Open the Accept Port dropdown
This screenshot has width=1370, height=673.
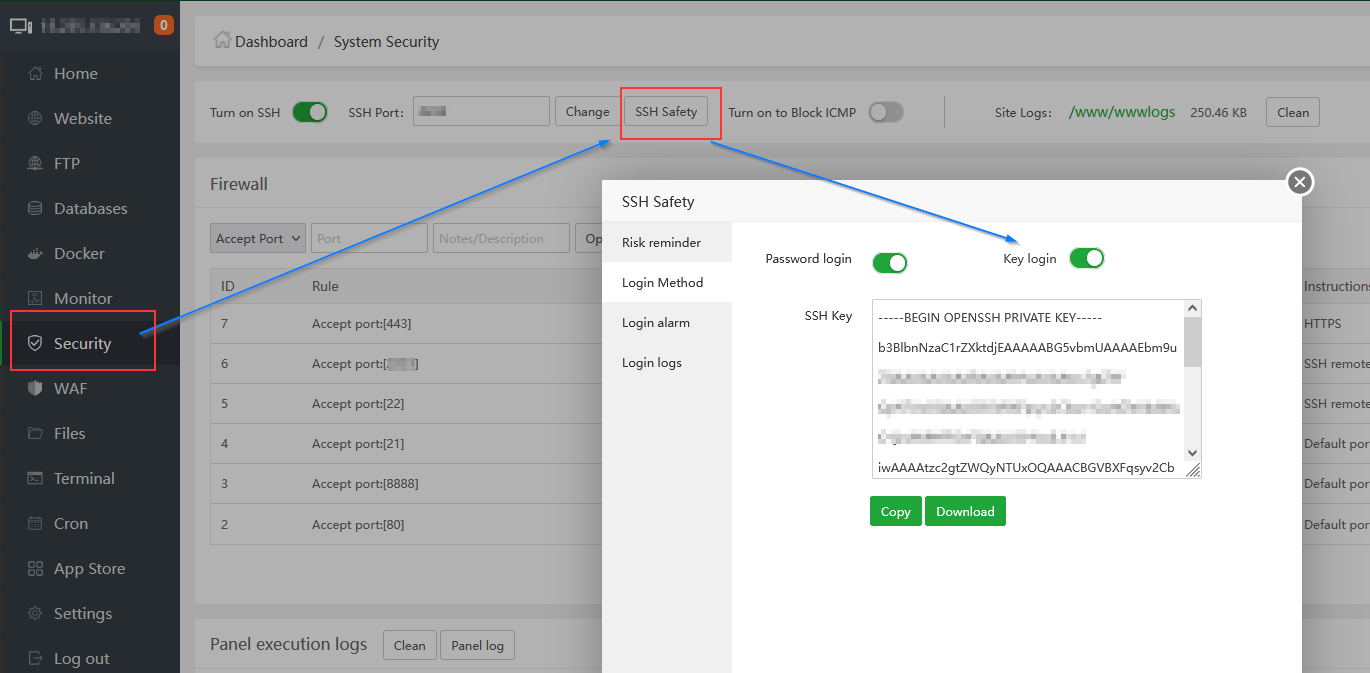pos(257,238)
